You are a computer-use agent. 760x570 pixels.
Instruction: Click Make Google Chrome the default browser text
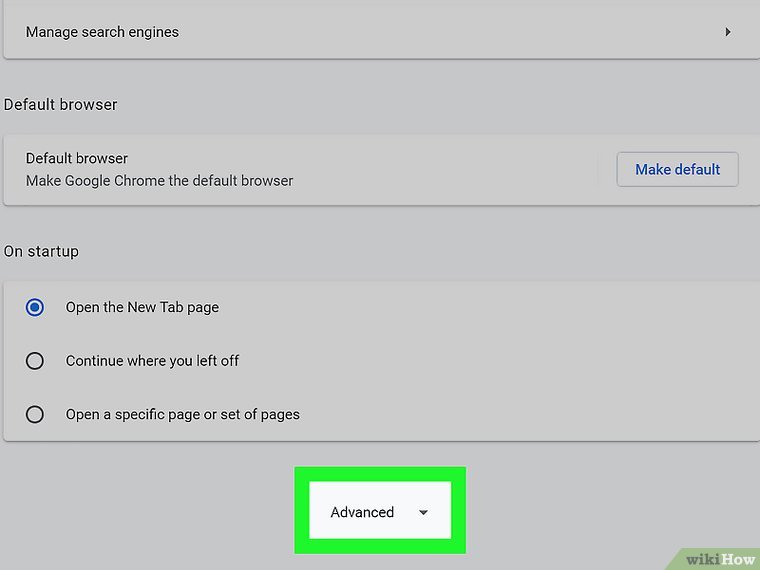click(159, 181)
